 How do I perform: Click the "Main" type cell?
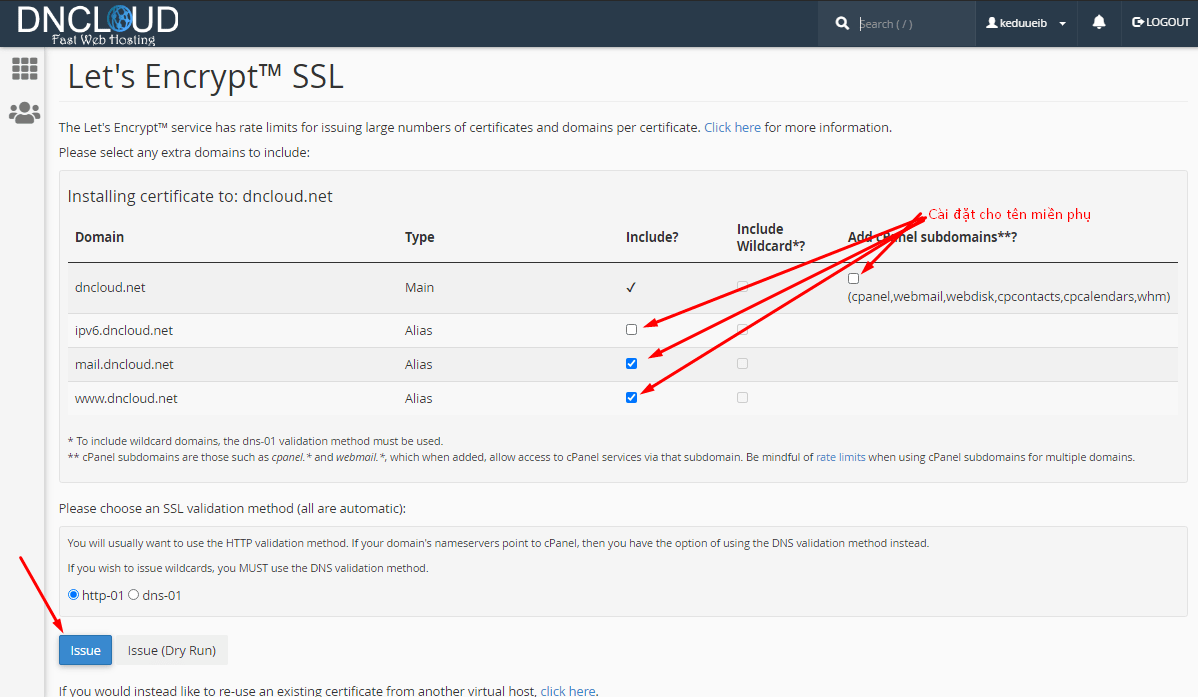pyautogui.click(x=419, y=287)
